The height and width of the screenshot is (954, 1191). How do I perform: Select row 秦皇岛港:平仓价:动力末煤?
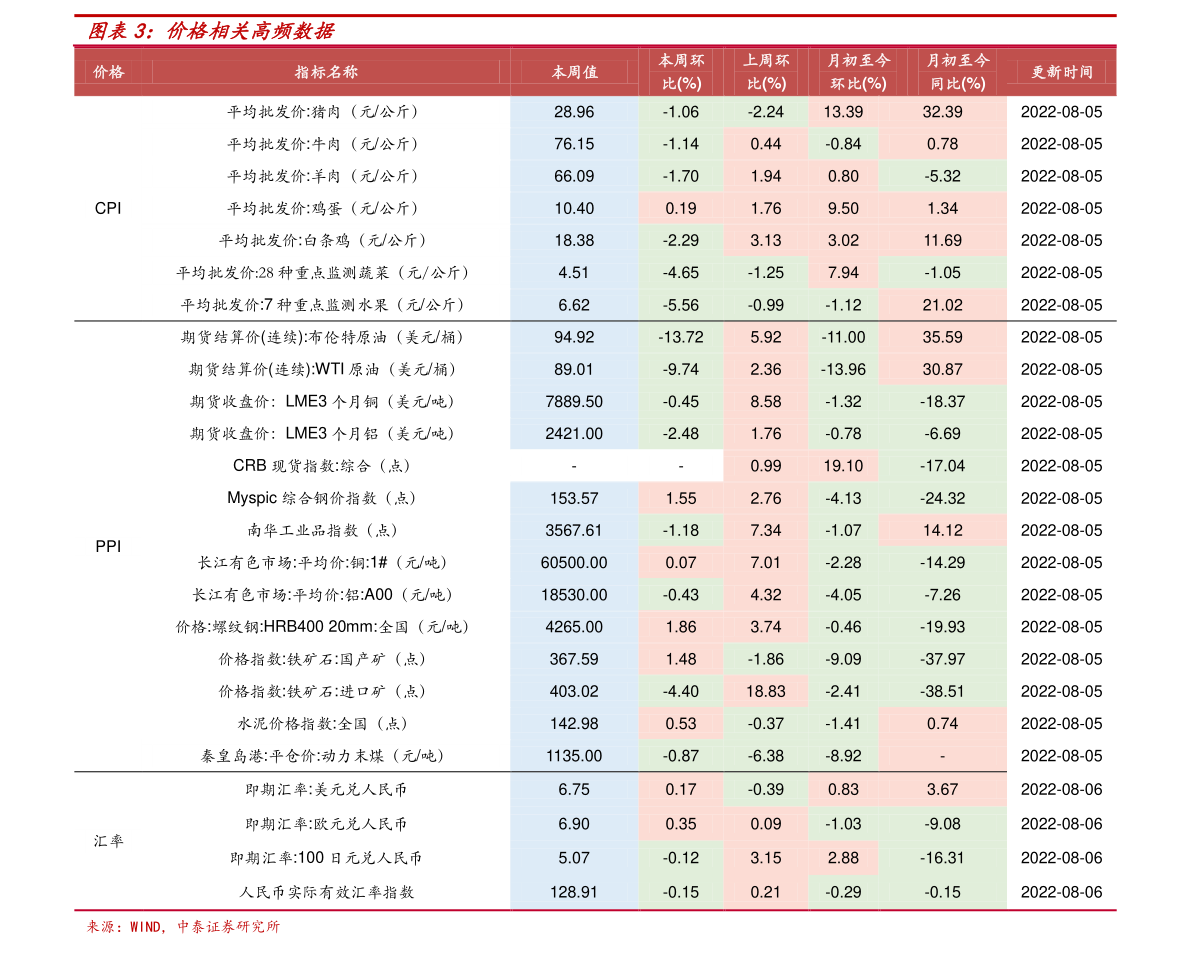pyautogui.click(x=595, y=756)
